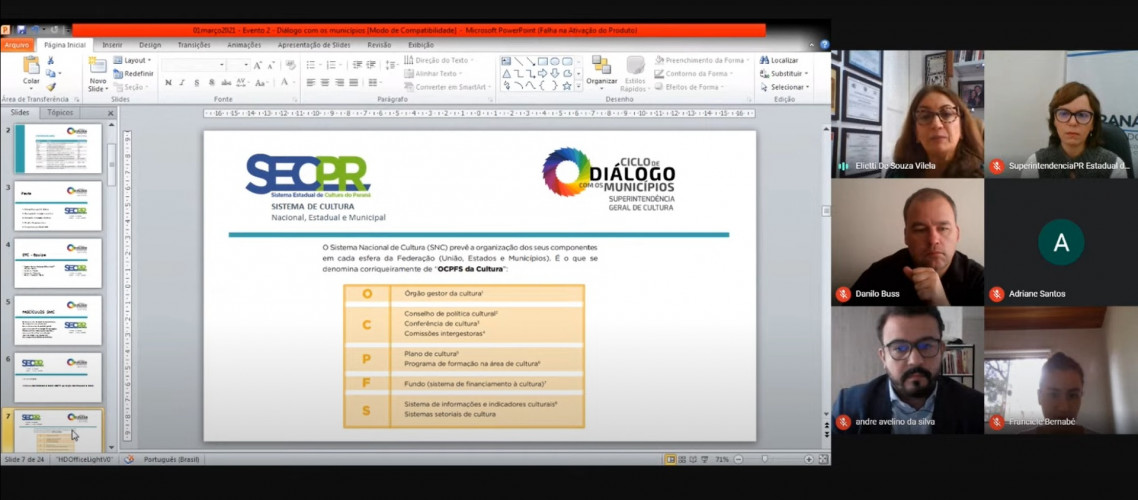Open the font name combo box

193,65
